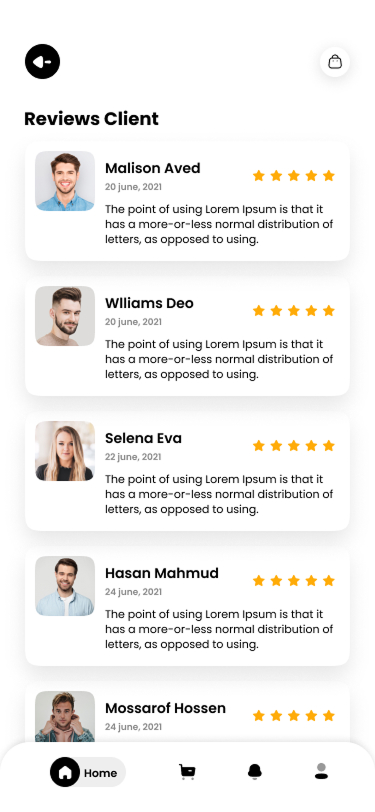Open notifications bell in bottom bar
Viewport: 375px width, 812px height.
(254, 772)
